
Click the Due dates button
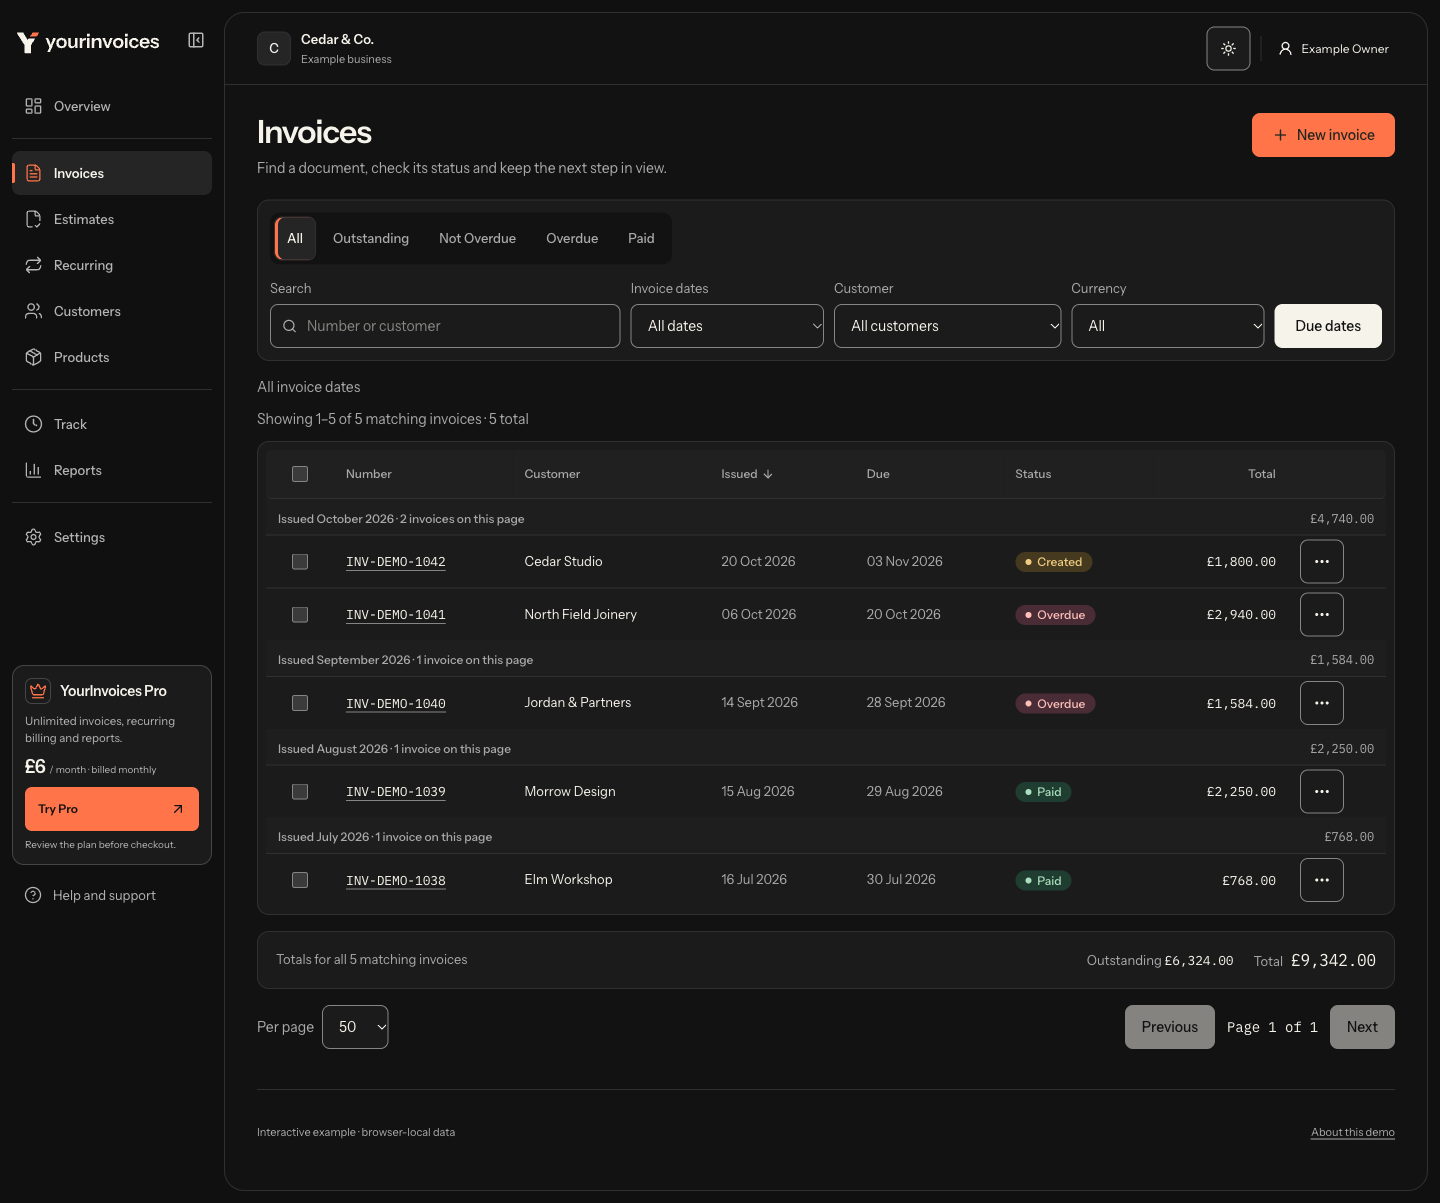point(1328,326)
